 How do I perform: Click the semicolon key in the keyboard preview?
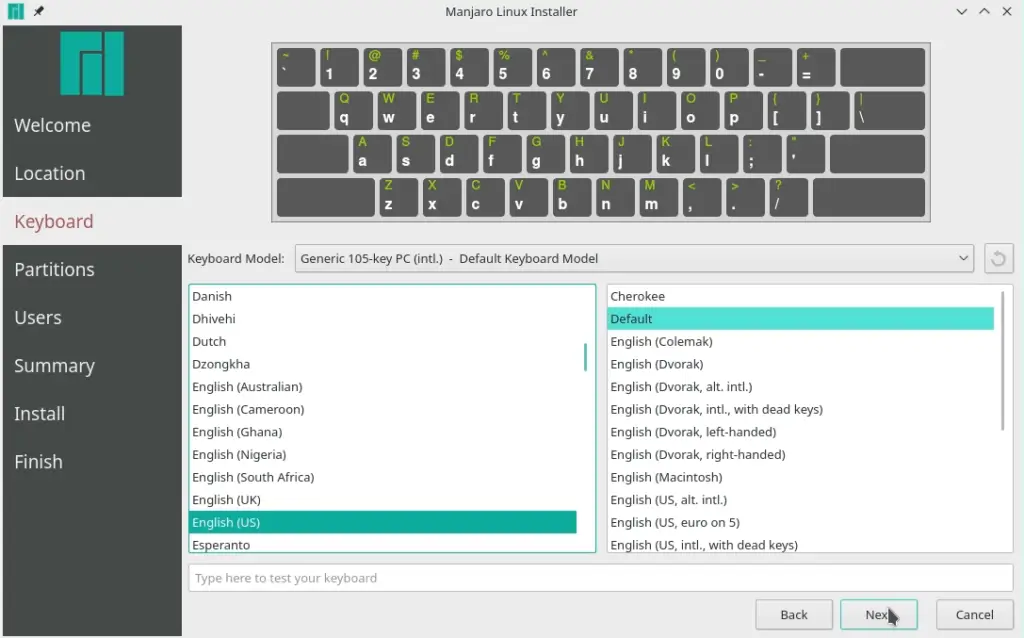[x=762, y=154]
